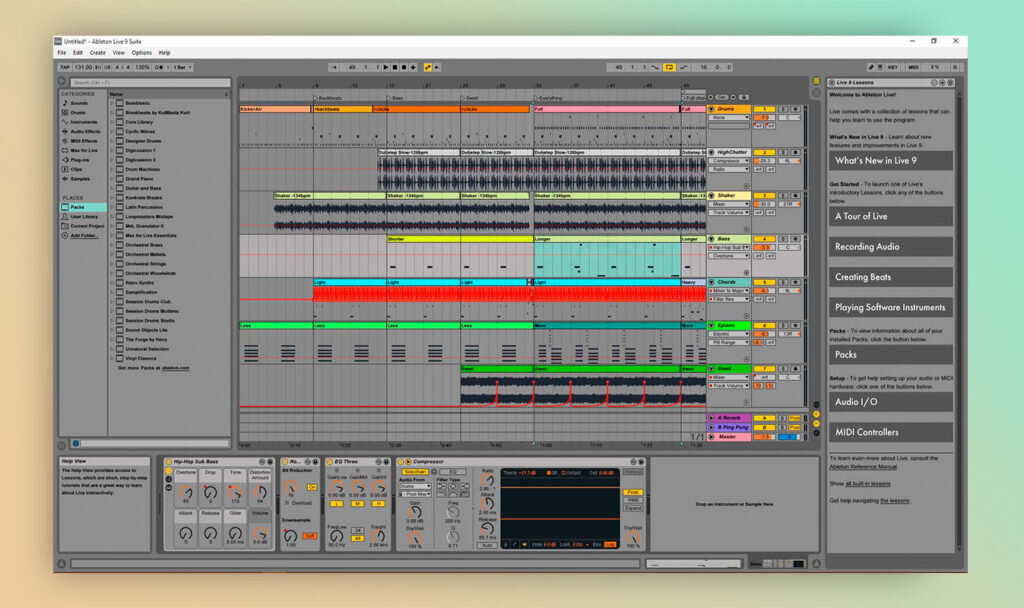Arm the Drums track for recording
This screenshot has width=1024, height=608.
pos(795,109)
